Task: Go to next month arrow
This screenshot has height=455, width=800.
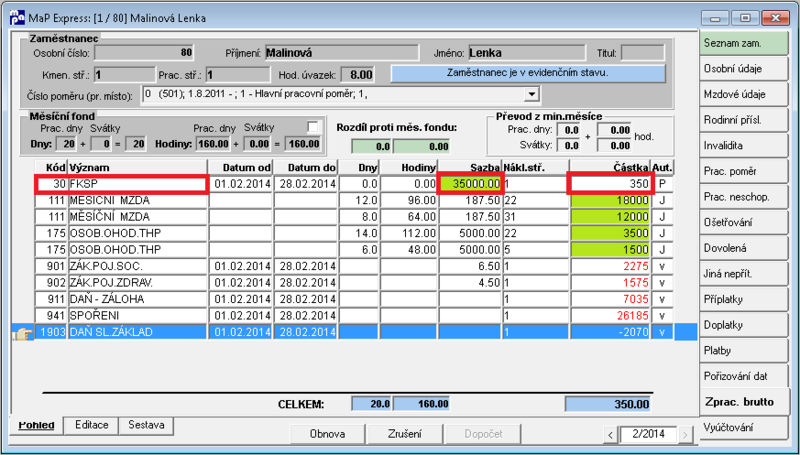Action: [x=685, y=435]
